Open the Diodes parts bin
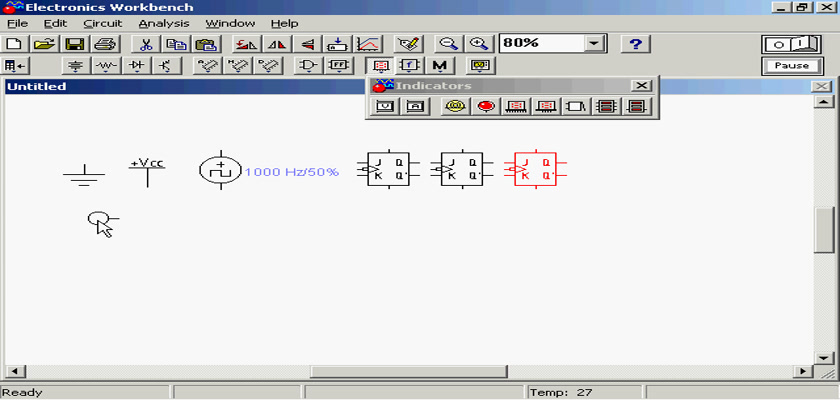Screen dimensions: 840x400 [x=136, y=66]
